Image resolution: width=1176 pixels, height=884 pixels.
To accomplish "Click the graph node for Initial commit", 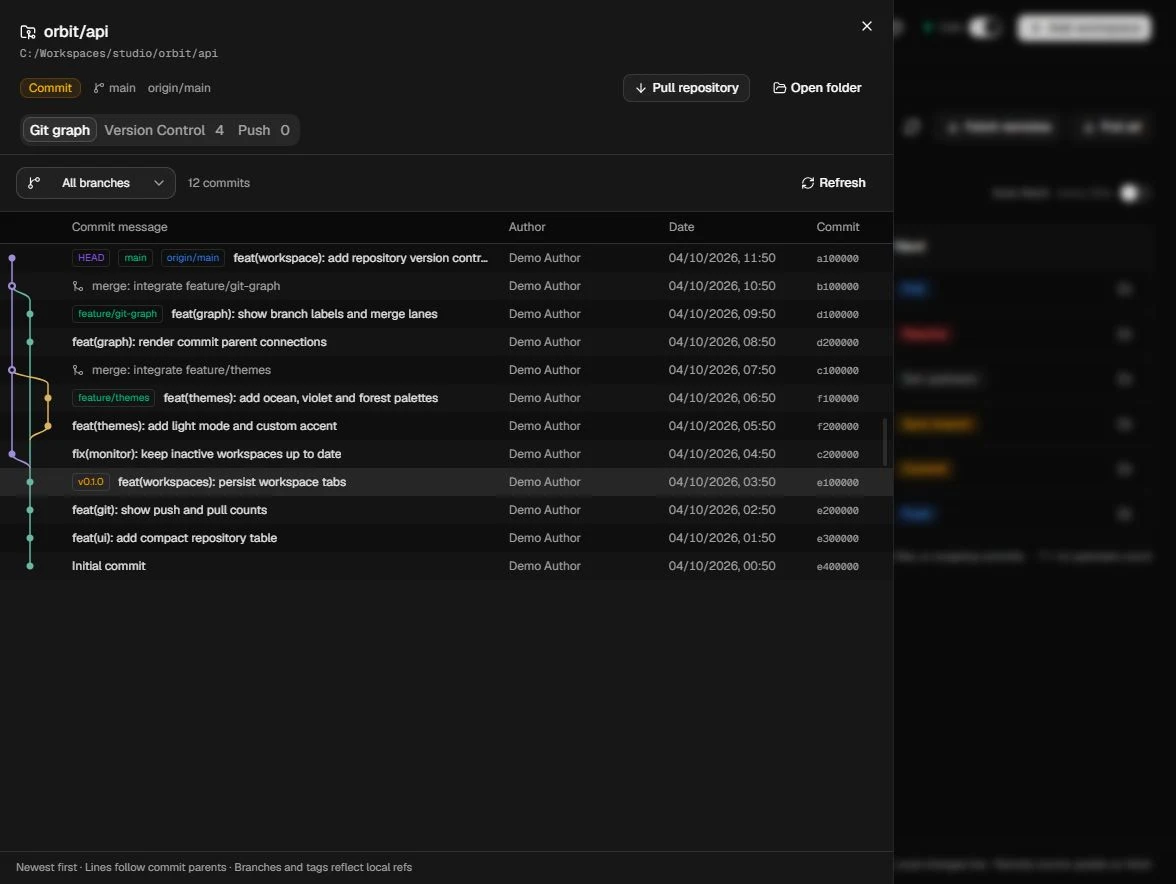I will (x=30, y=566).
